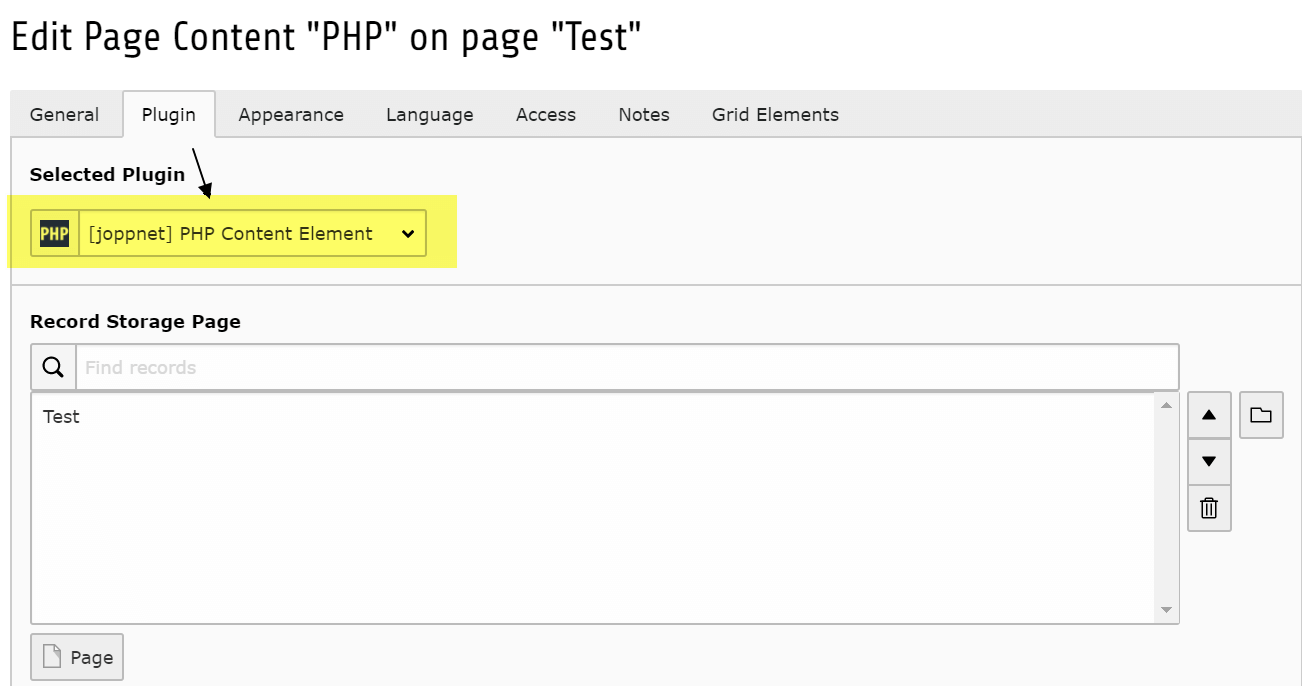Viewport: 1302px width, 686px height.
Task: Click the PHP plugin icon
Action: (x=54, y=234)
